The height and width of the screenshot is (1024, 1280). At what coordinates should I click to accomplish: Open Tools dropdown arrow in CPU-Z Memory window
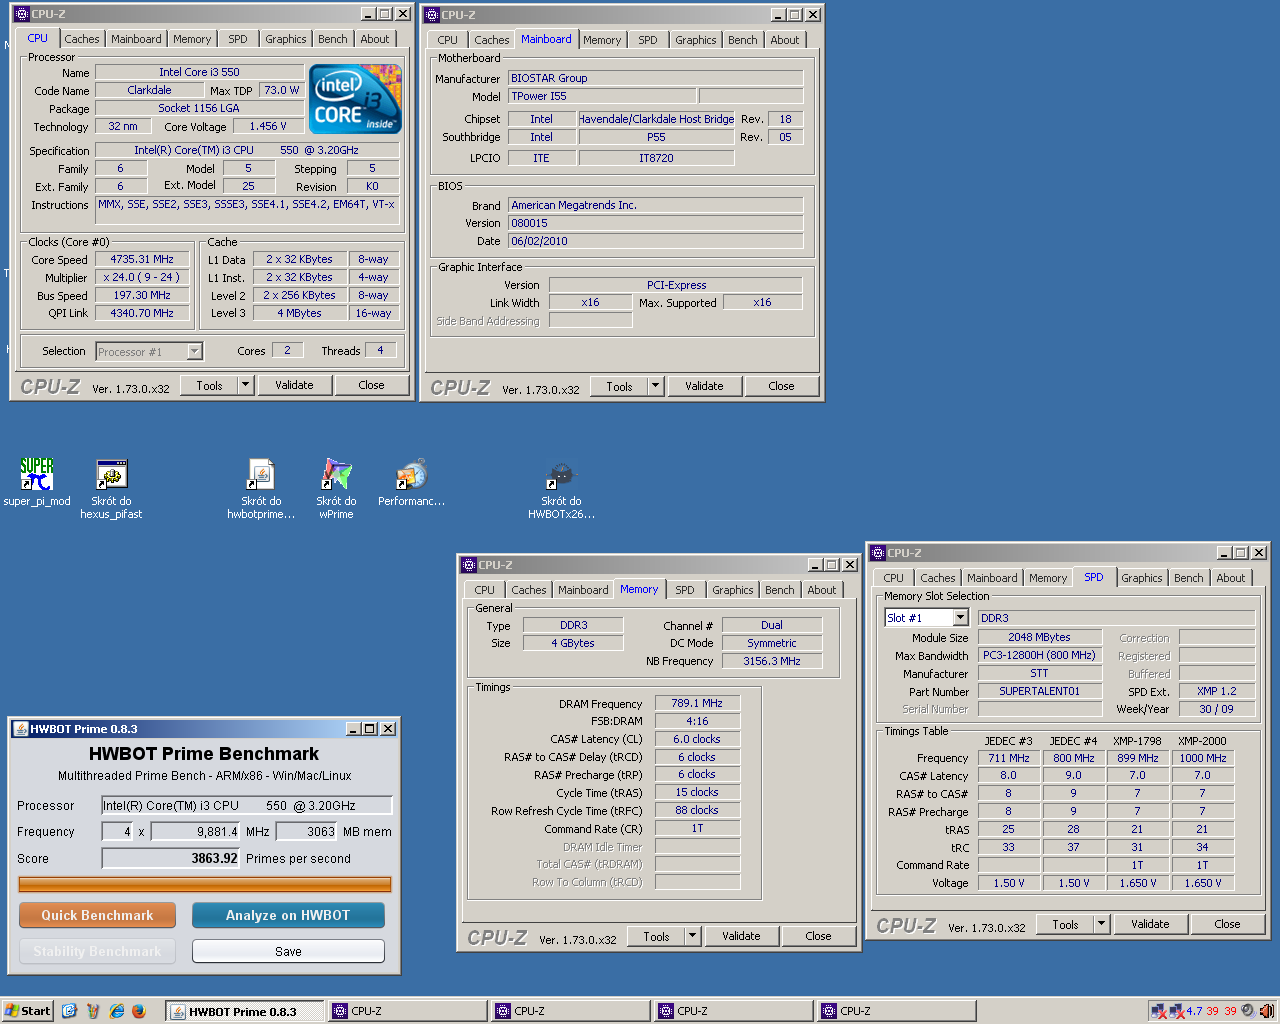click(x=692, y=936)
